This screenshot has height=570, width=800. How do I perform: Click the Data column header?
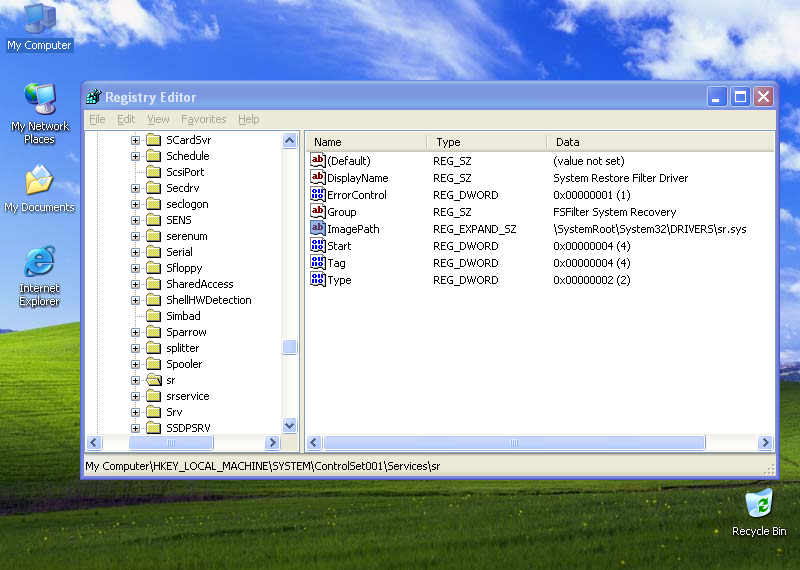pos(660,142)
